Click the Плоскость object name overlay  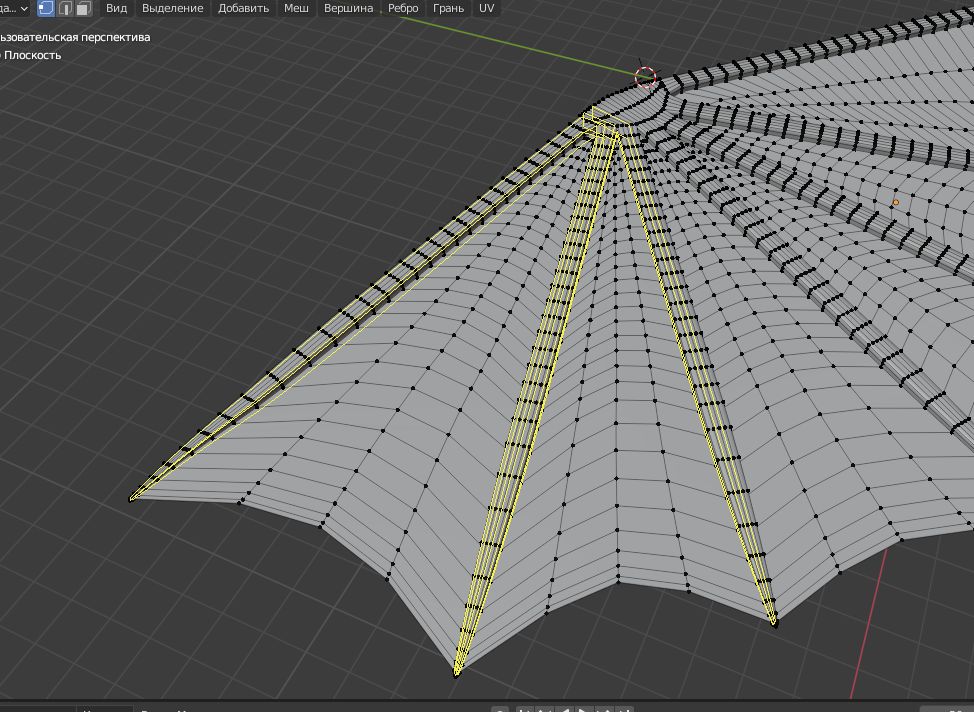32,55
